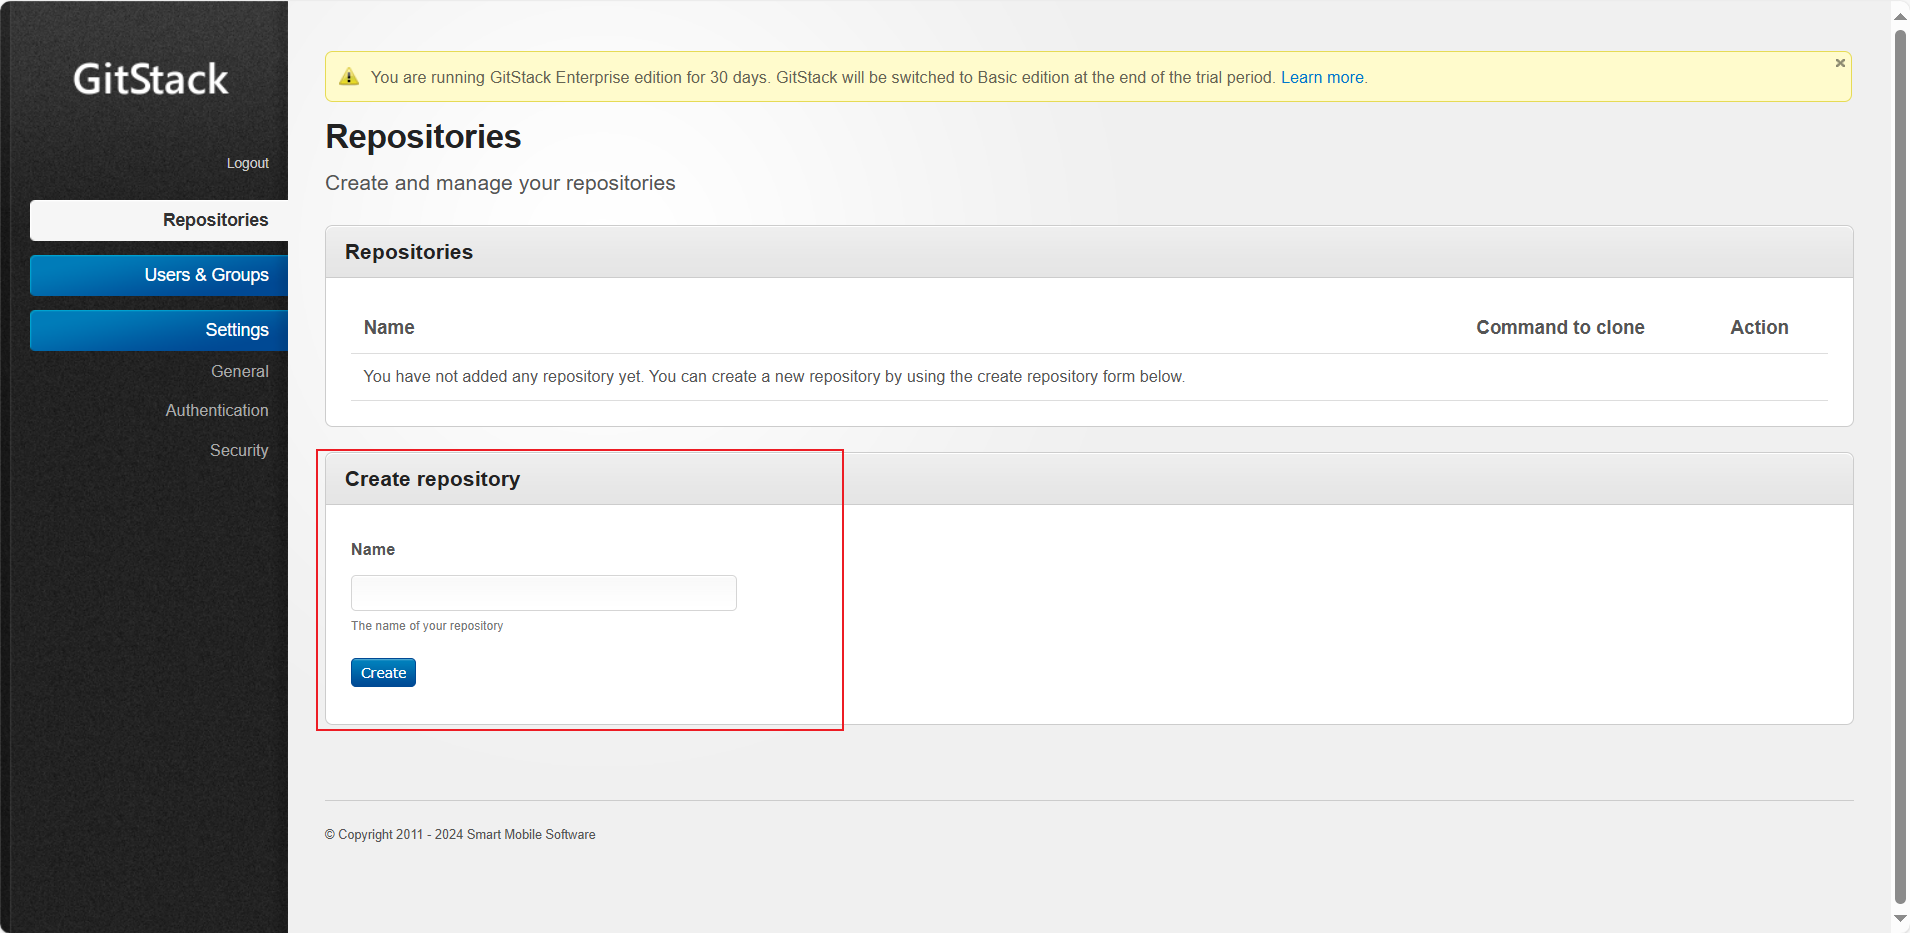Open the Repositories sidebar tab

tap(159, 220)
